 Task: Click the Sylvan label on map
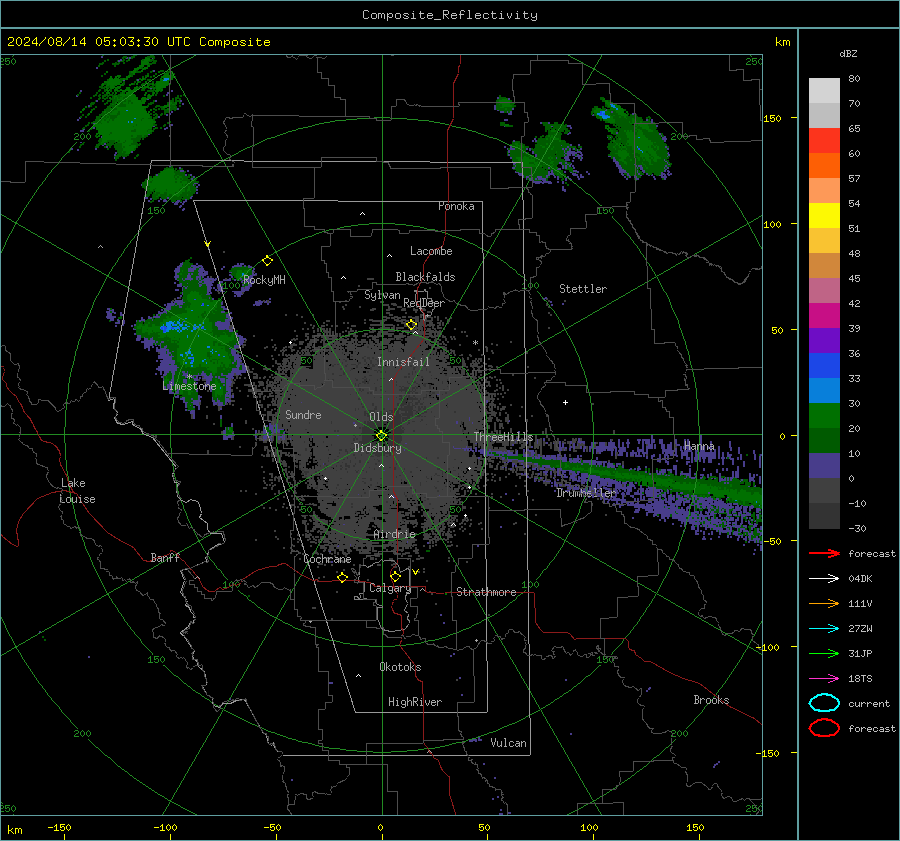click(382, 295)
